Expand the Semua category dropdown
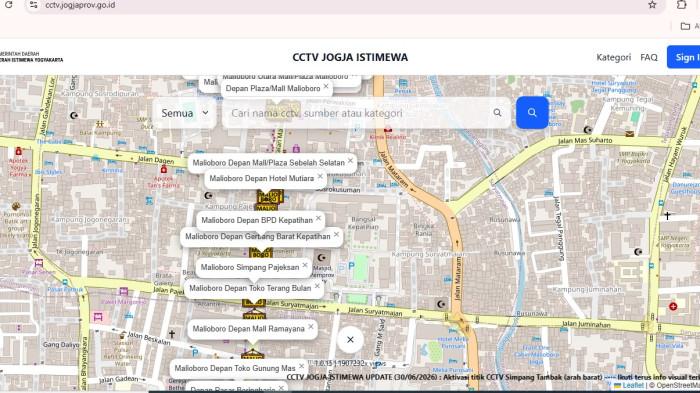The image size is (700, 393). (x=185, y=113)
